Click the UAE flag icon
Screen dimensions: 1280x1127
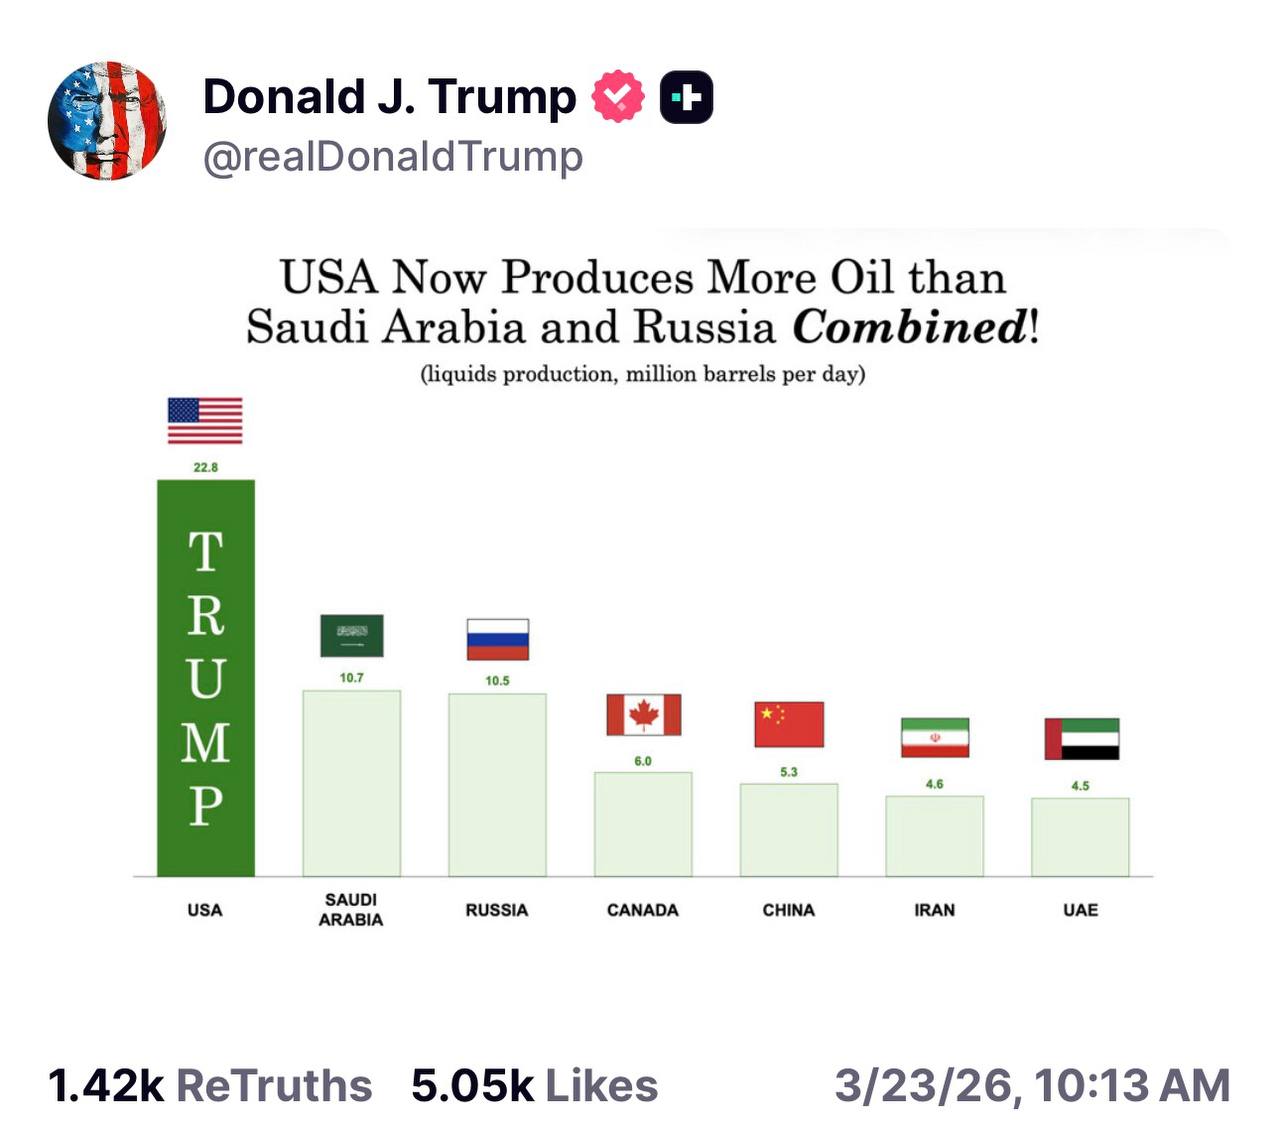click(x=1081, y=739)
